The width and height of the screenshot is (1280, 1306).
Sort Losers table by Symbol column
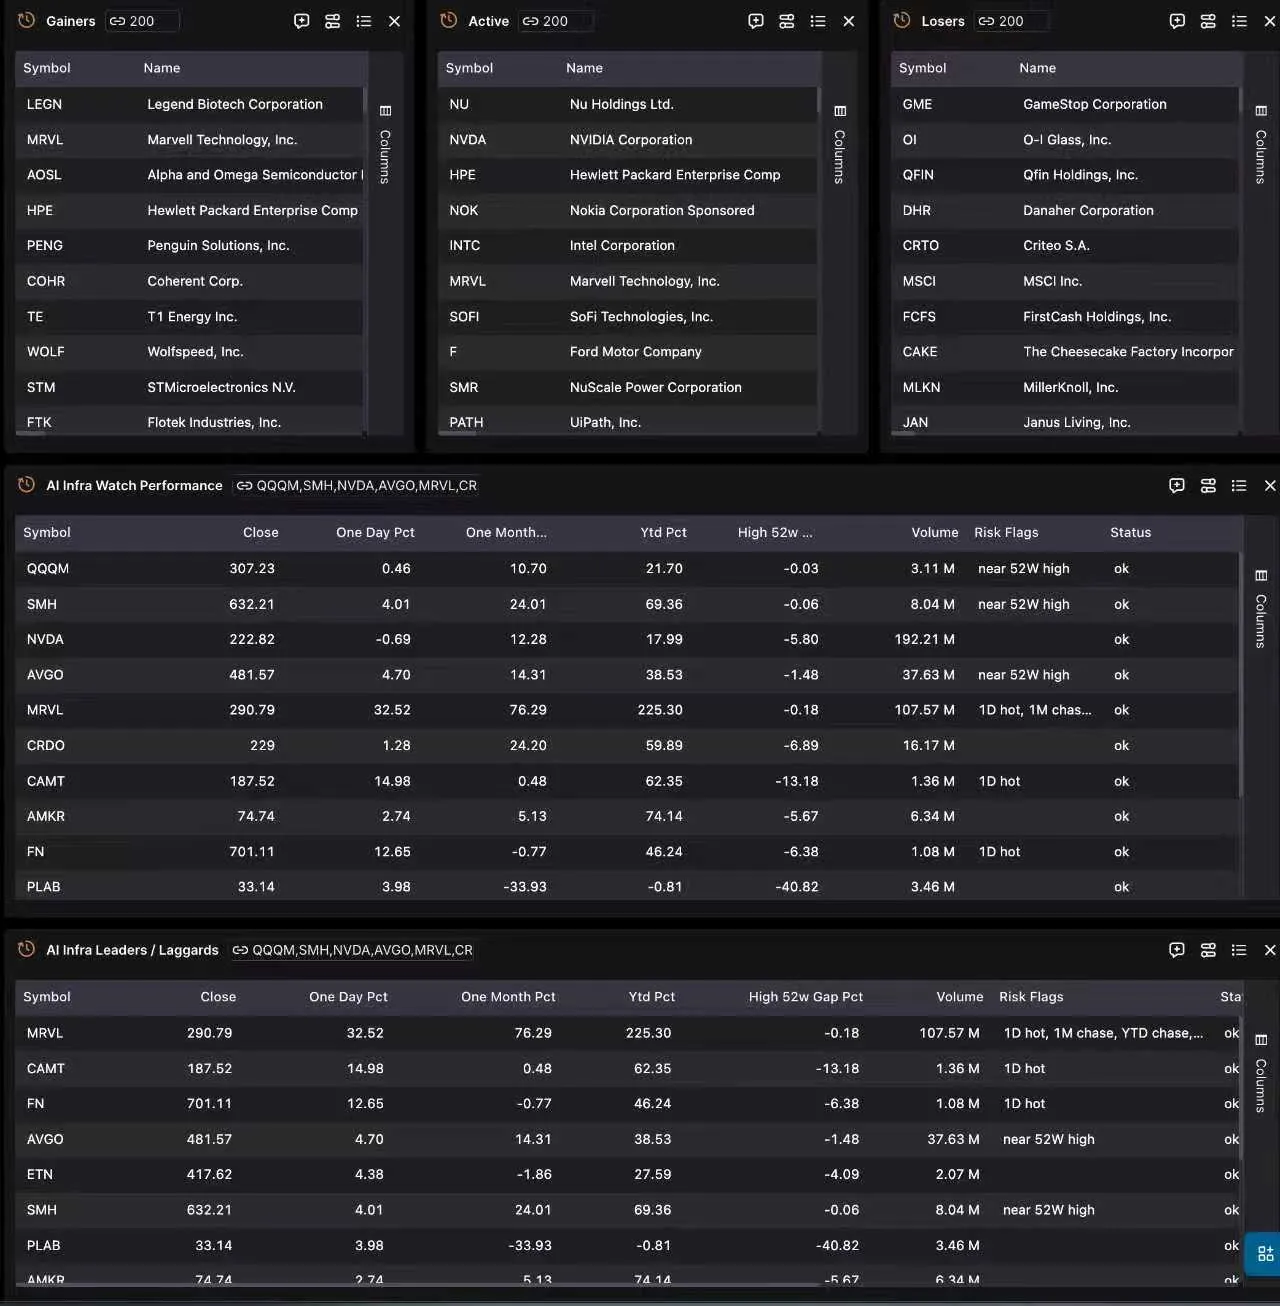point(922,68)
